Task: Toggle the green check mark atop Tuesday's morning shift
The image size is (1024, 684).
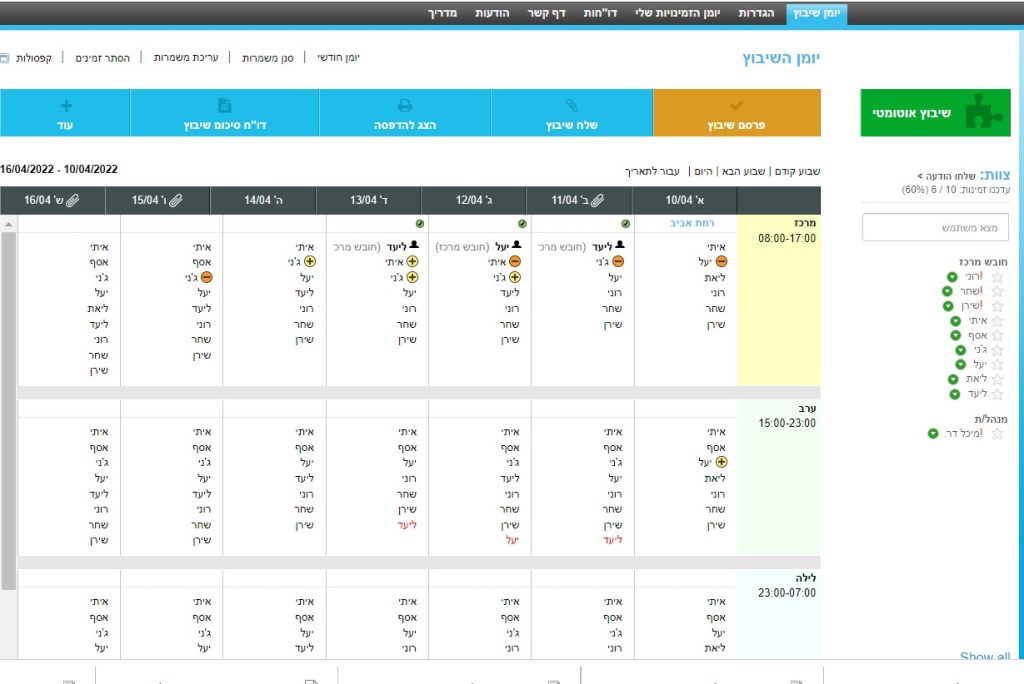Action: coord(523,224)
